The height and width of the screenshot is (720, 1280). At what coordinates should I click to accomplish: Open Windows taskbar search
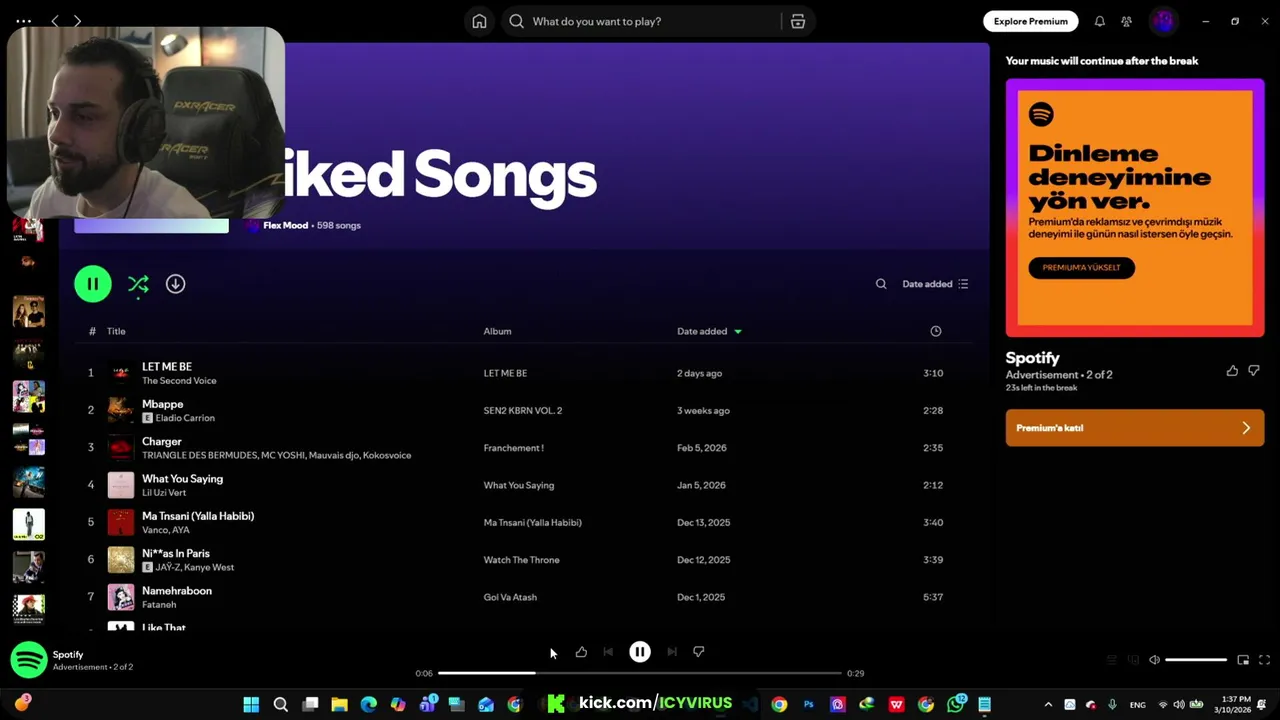click(281, 705)
